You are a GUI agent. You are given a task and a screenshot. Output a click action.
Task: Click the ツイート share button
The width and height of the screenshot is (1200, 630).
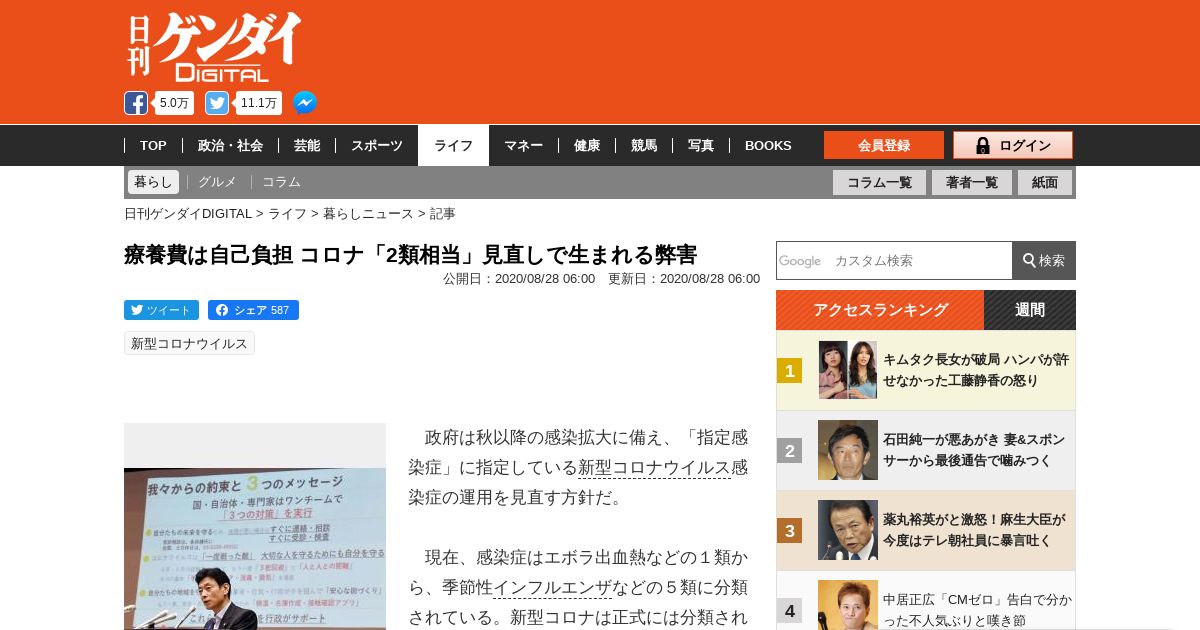161,310
